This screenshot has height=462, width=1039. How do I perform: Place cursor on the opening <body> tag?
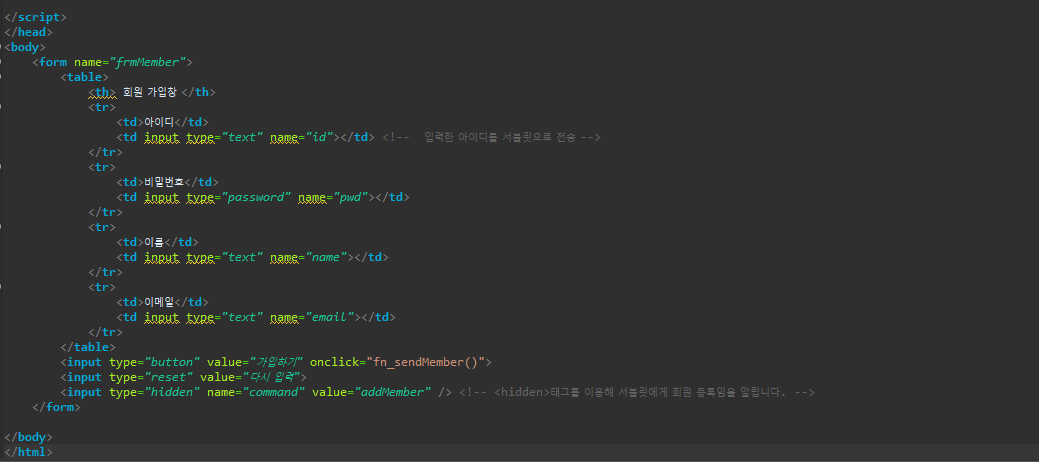(25, 47)
